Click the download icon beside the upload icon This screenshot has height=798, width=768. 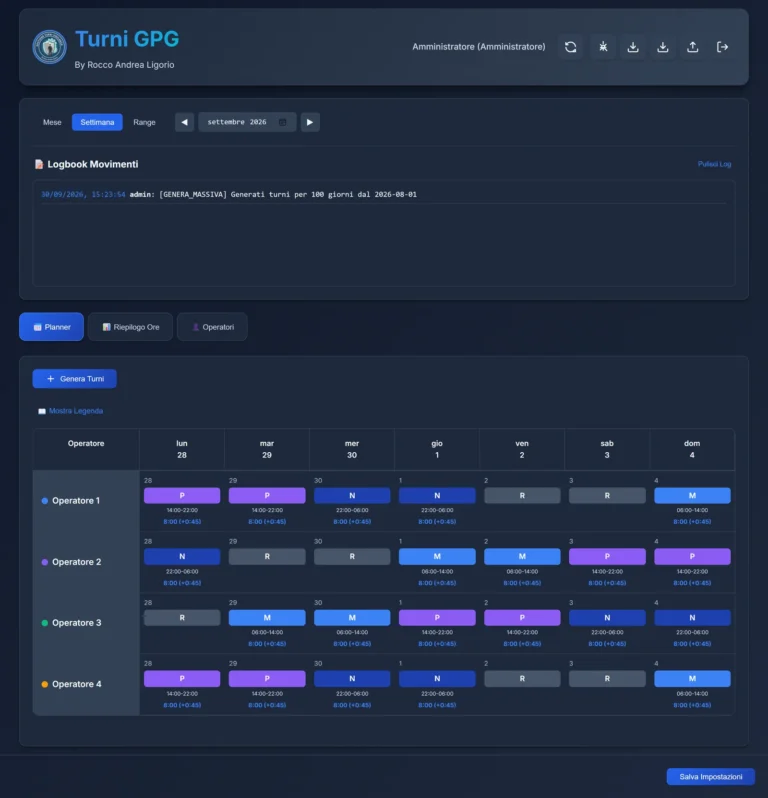[x=663, y=47]
